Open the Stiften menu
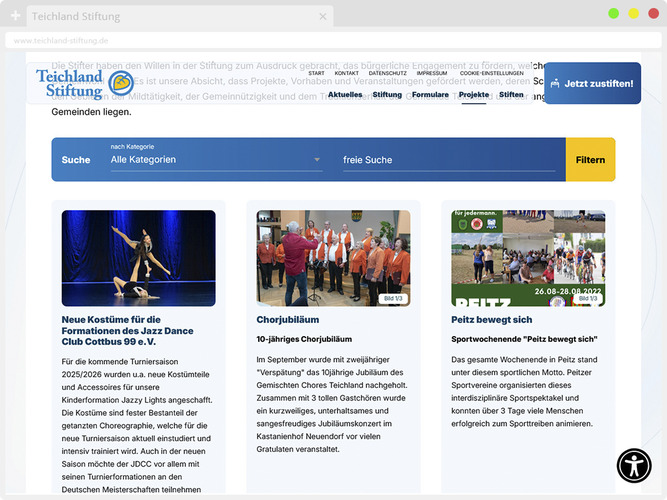Image resolution: width=667 pixels, height=500 pixels. click(x=511, y=94)
